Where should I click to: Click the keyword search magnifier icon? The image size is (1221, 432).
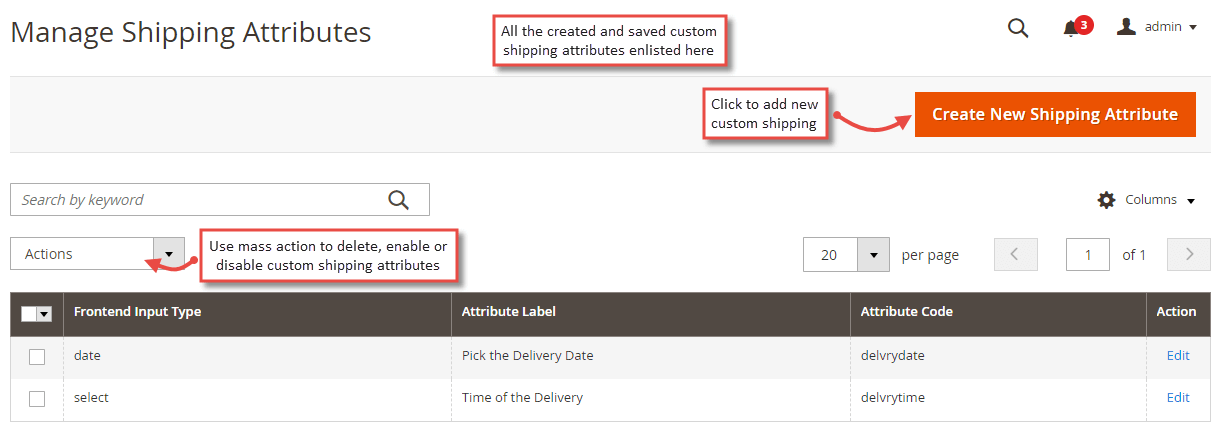pyautogui.click(x=399, y=200)
